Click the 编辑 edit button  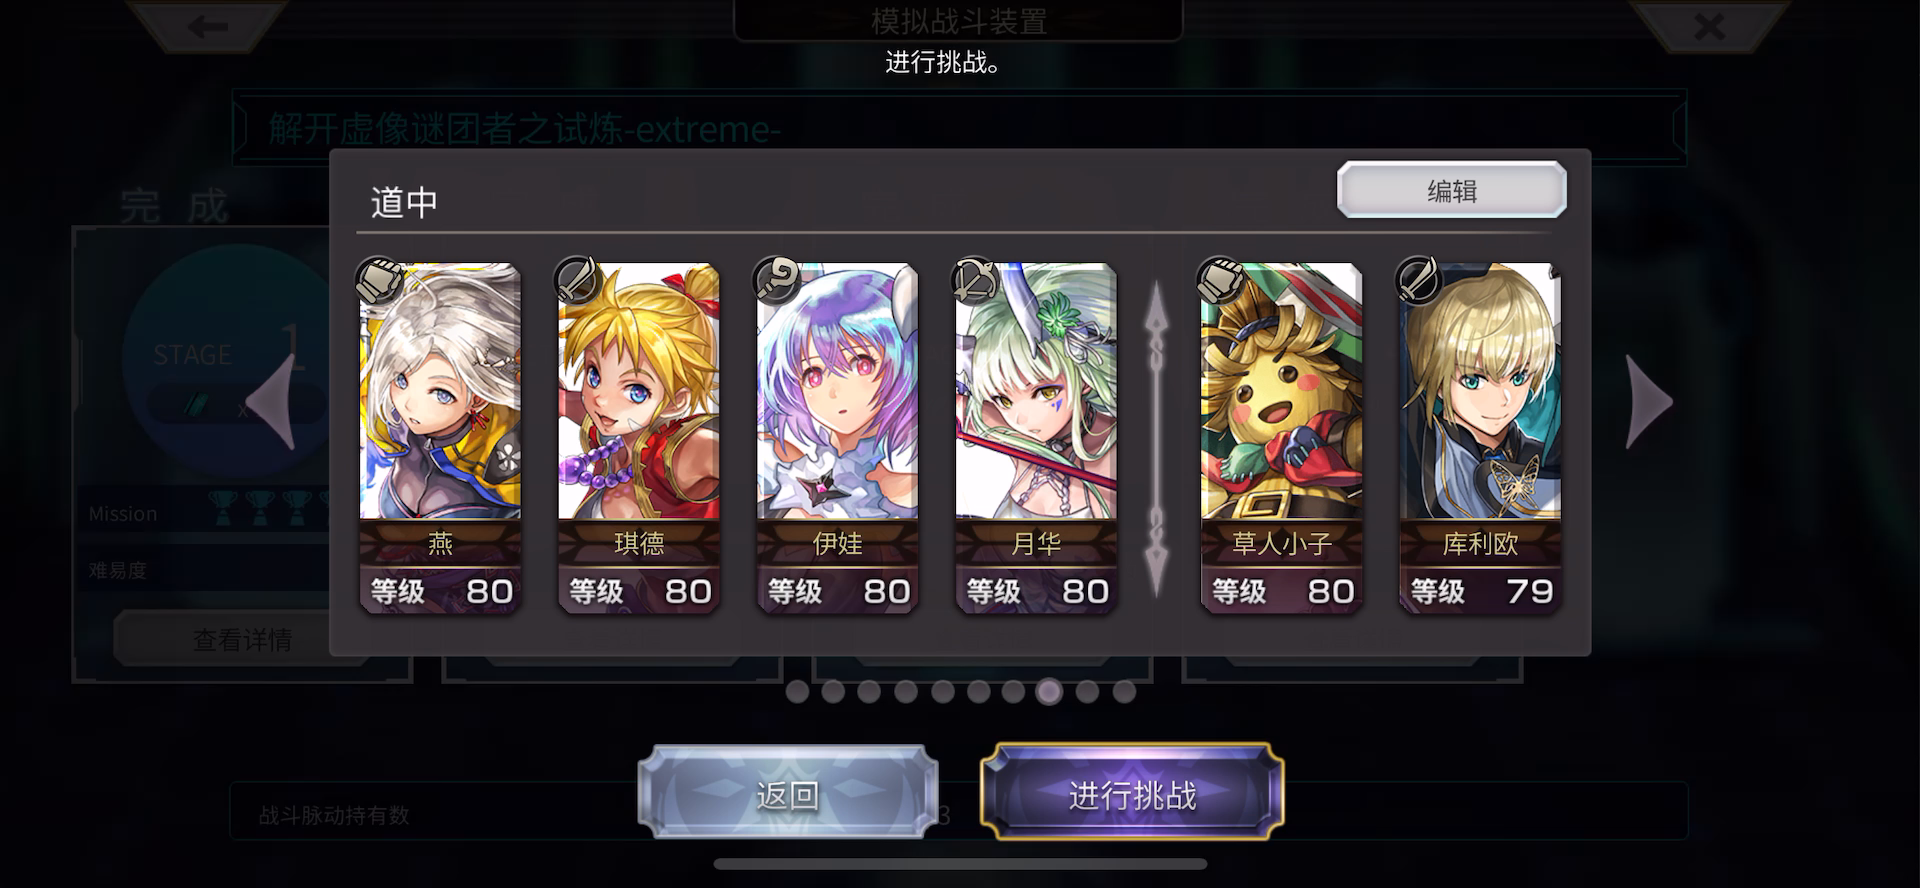coord(1452,190)
